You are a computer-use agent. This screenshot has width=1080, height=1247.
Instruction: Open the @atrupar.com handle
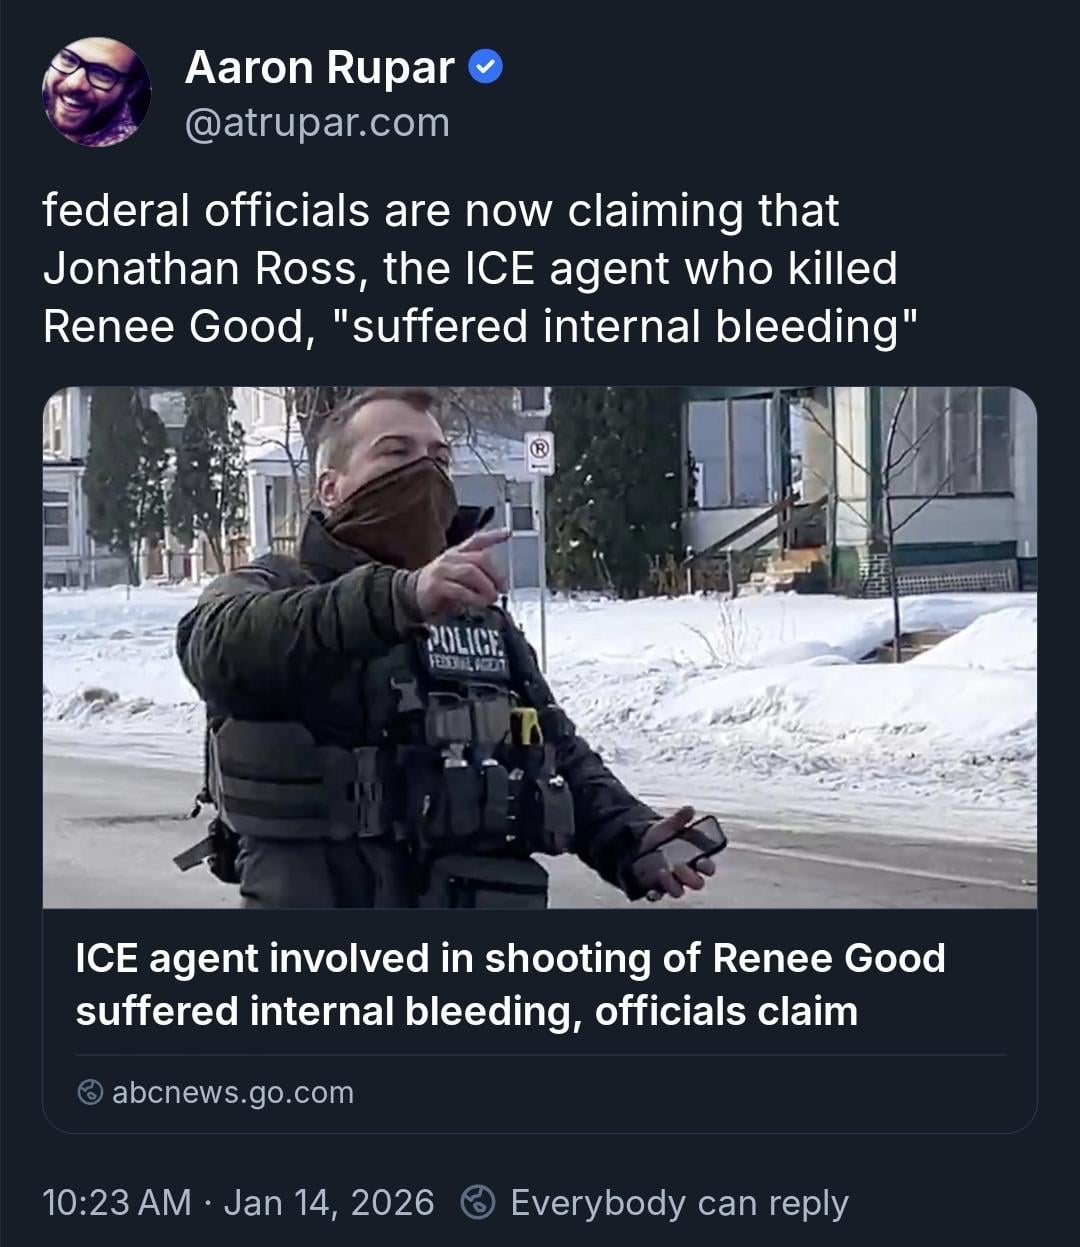pyautogui.click(x=317, y=123)
